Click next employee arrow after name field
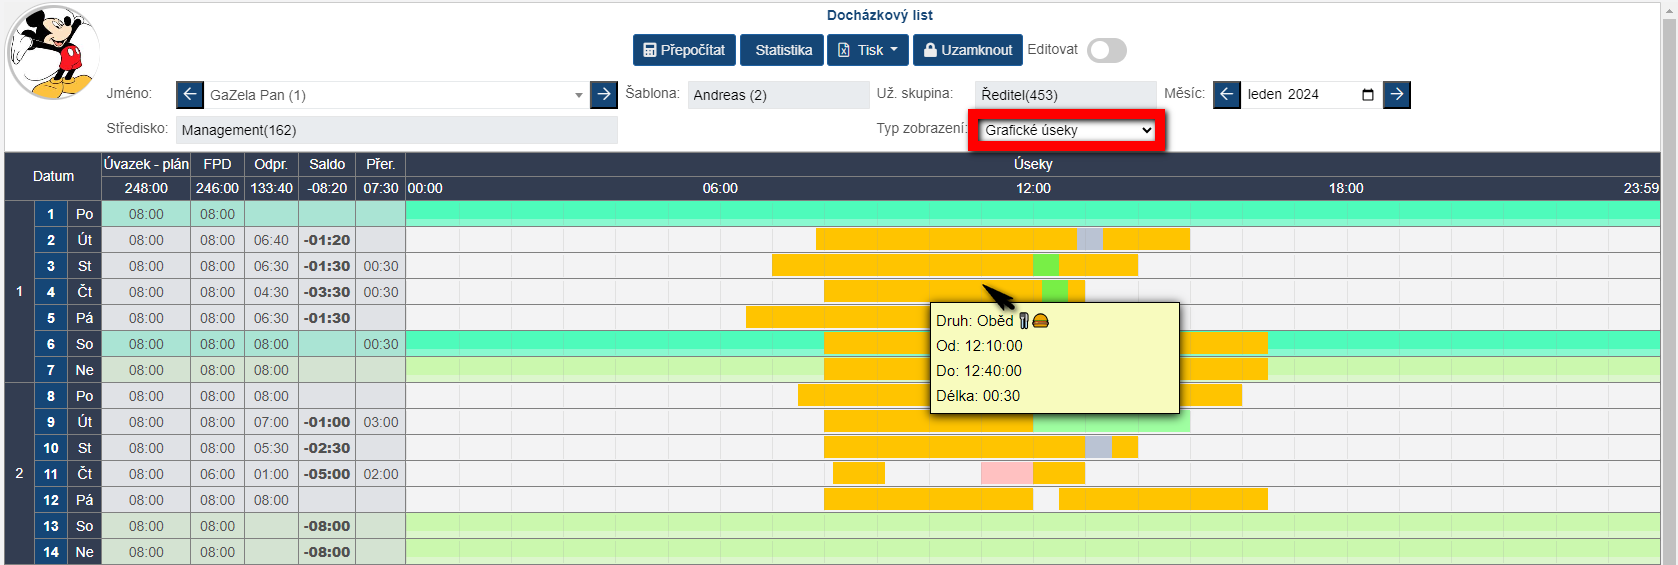Screen dimensions: 1678x565 pos(604,95)
